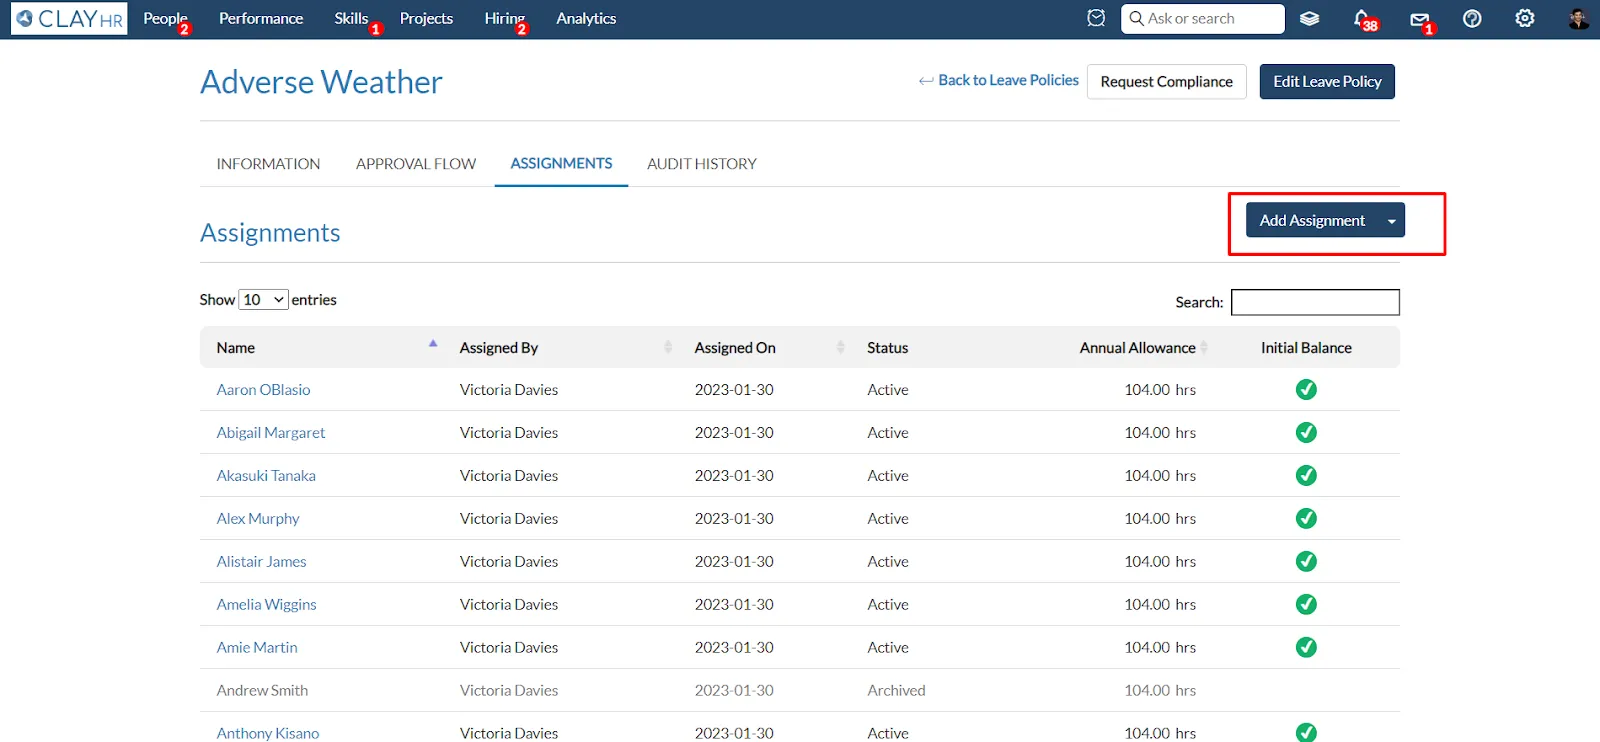Click Aaron OBlasio's initial balance green checkmark
This screenshot has height=742, width=1600.
(x=1306, y=390)
